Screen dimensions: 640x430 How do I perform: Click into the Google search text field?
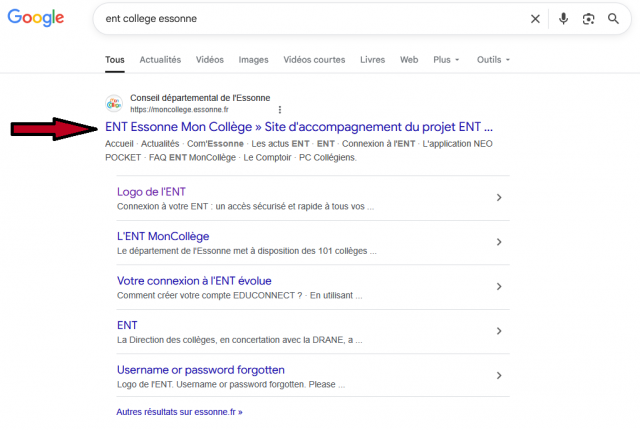pos(300,19)
